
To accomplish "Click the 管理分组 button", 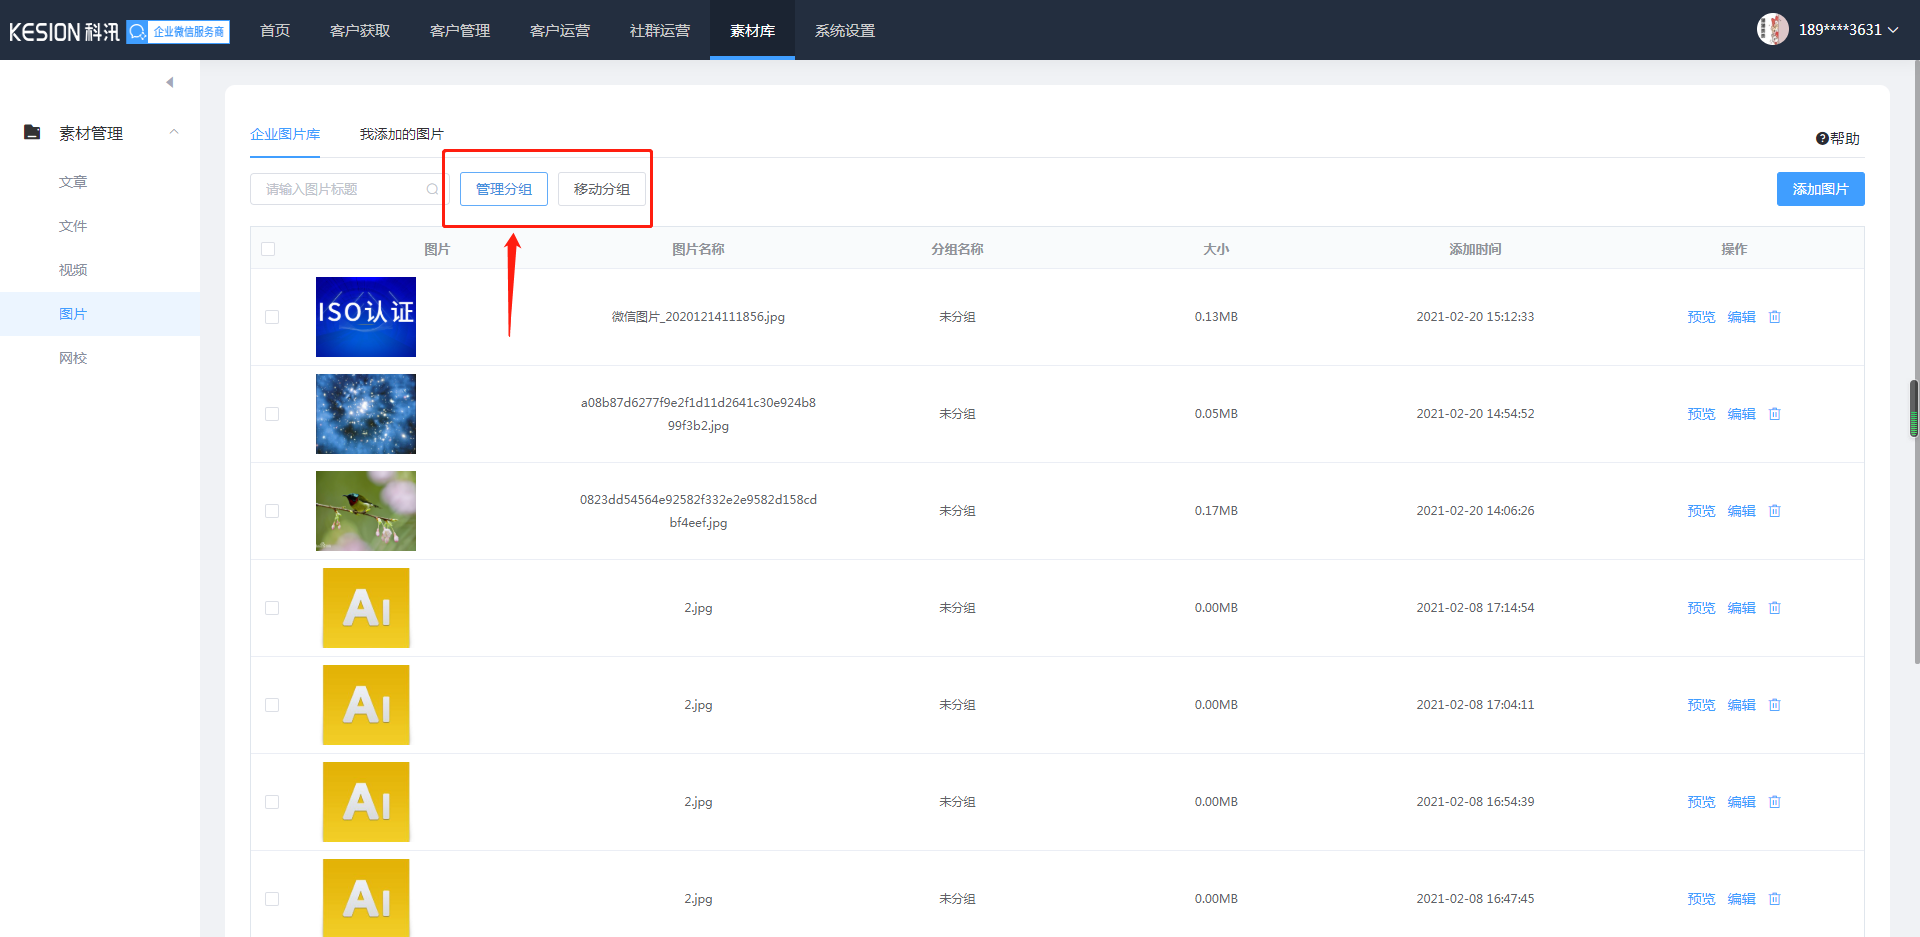I will click(x=503, y=189).
